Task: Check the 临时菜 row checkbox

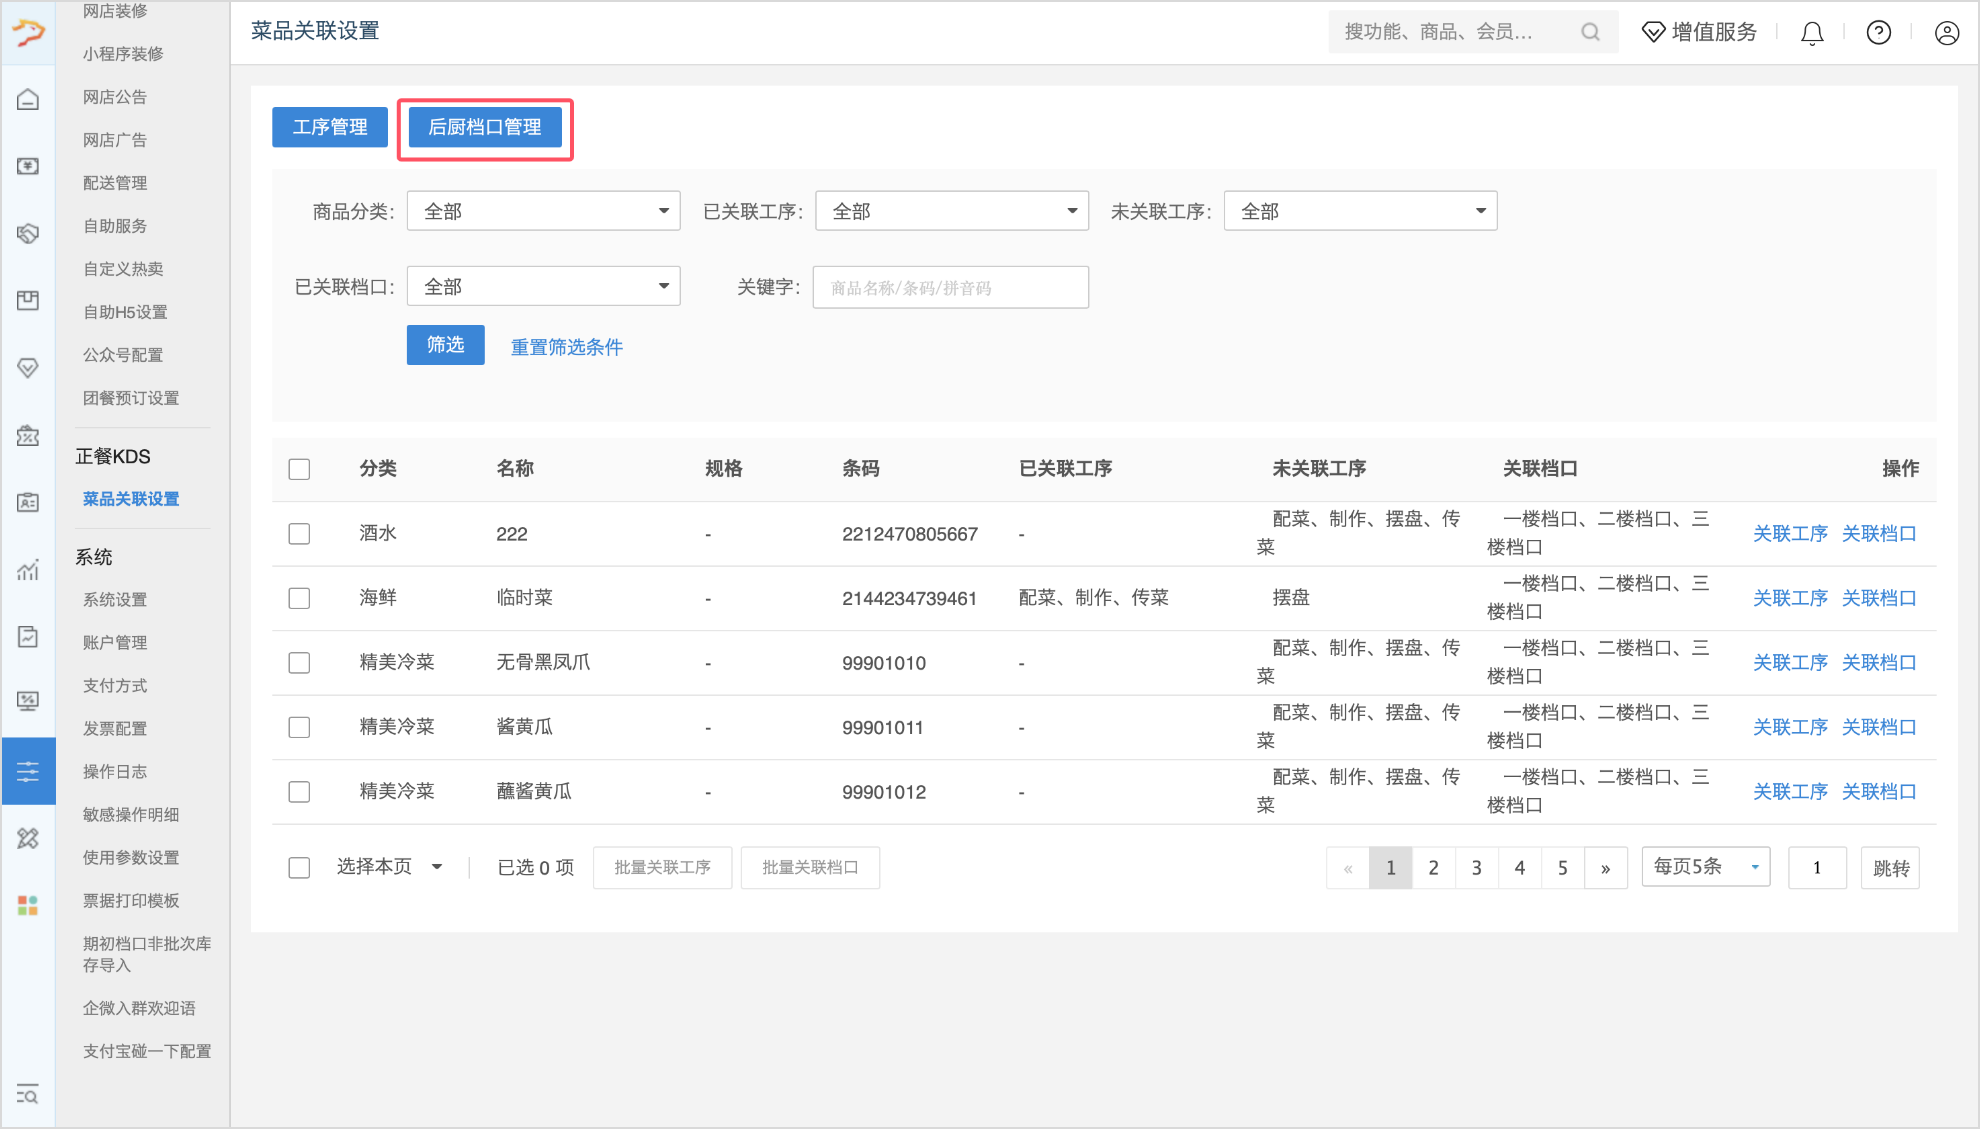Action: [299, 598]
